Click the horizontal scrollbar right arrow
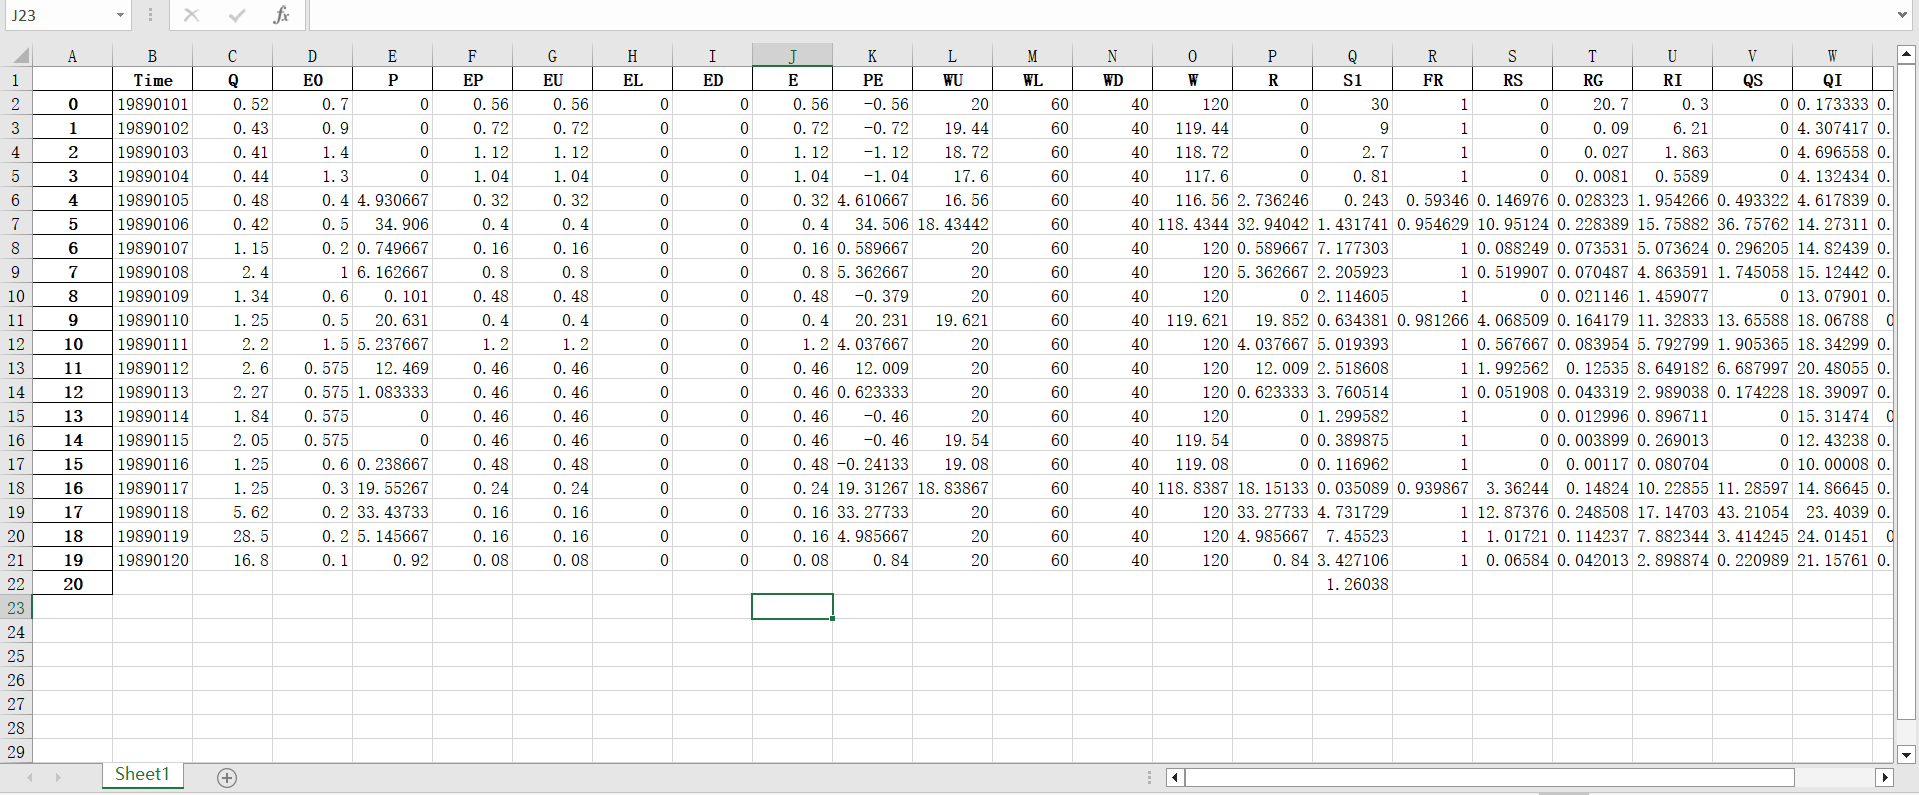This screenshot has height=795, width=1919. [1884, 777]
